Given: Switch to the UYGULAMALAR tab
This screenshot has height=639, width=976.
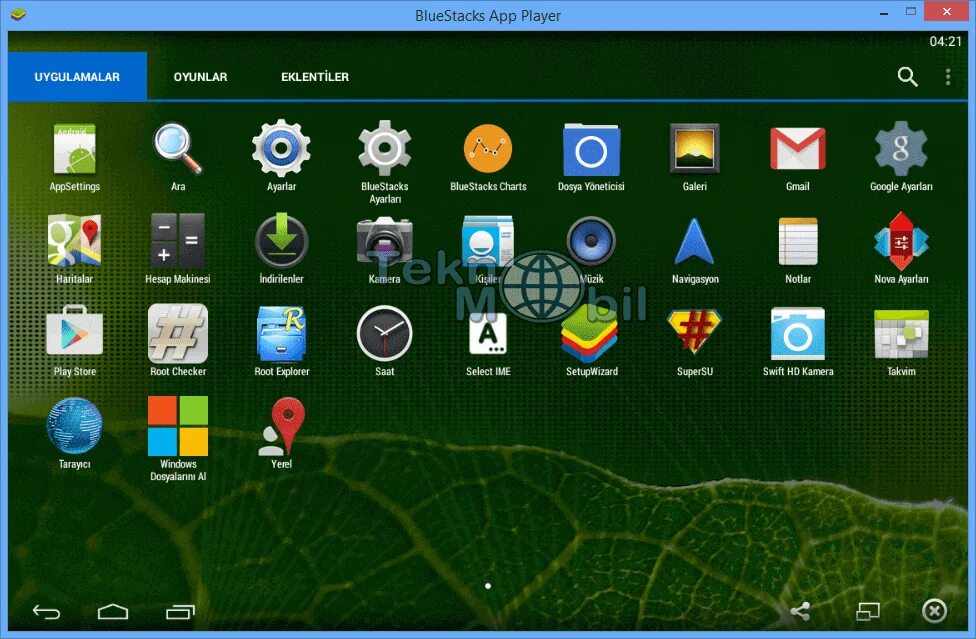Looking at the screenshot, I should click(77, 77).
